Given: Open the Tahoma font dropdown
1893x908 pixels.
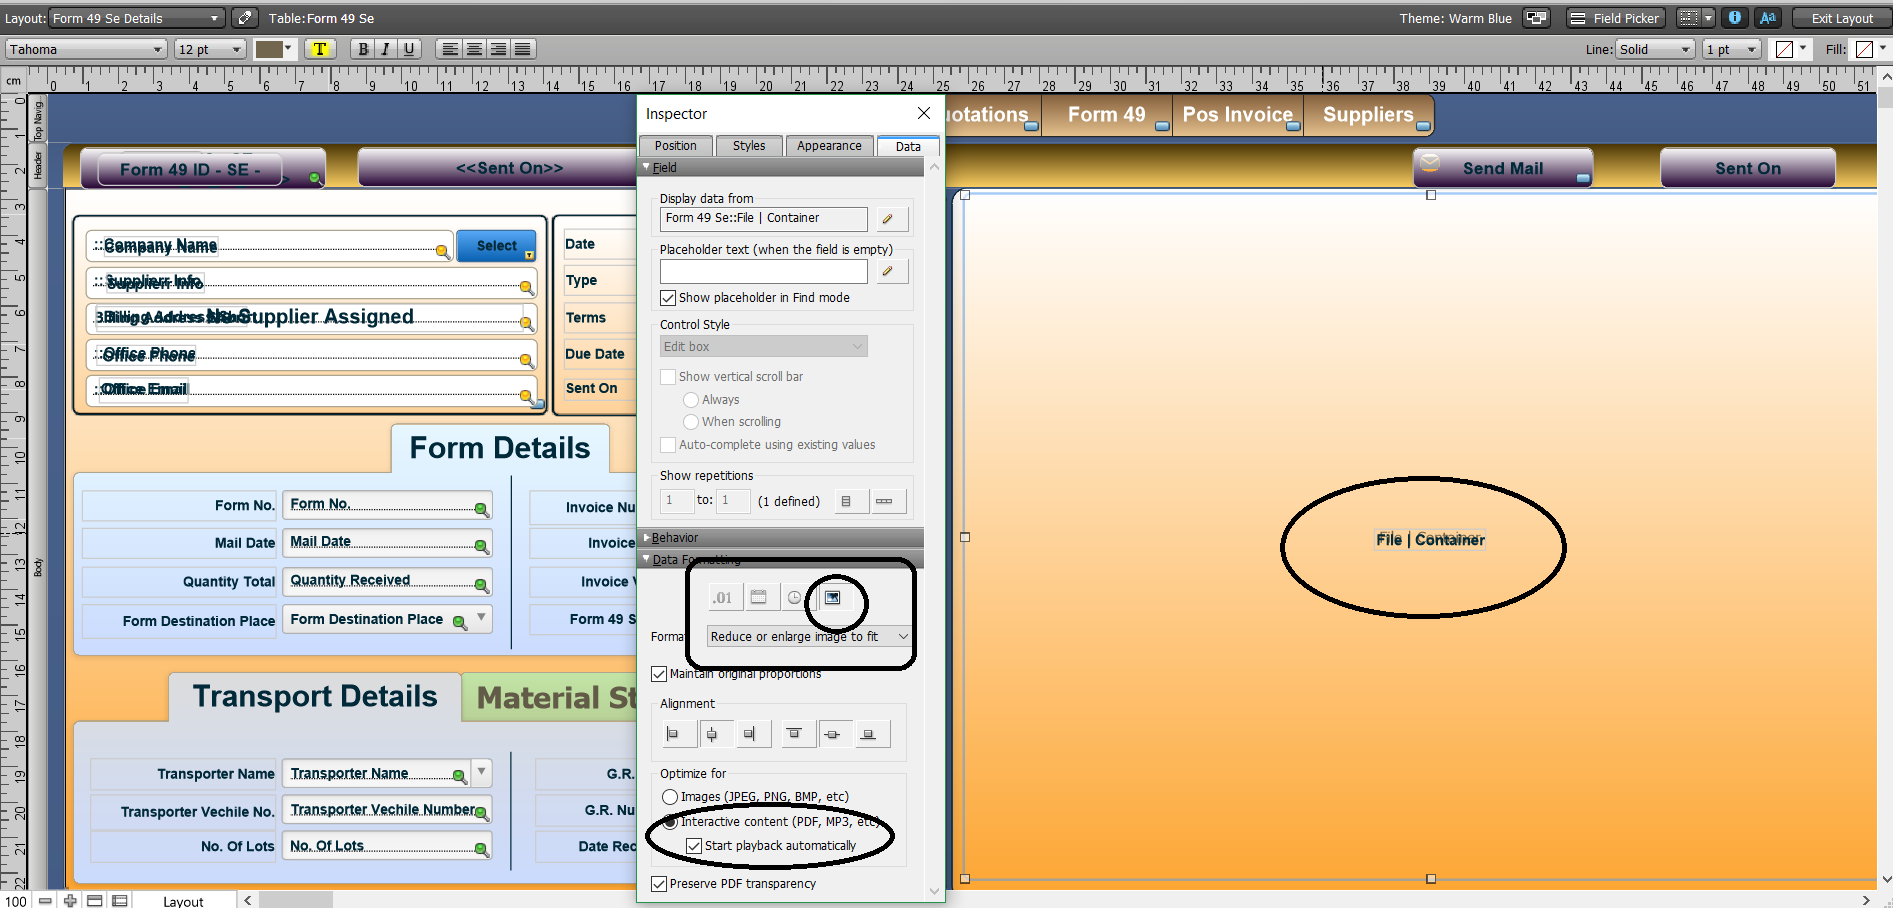Looking at the screenshot, I should point(85,49).
